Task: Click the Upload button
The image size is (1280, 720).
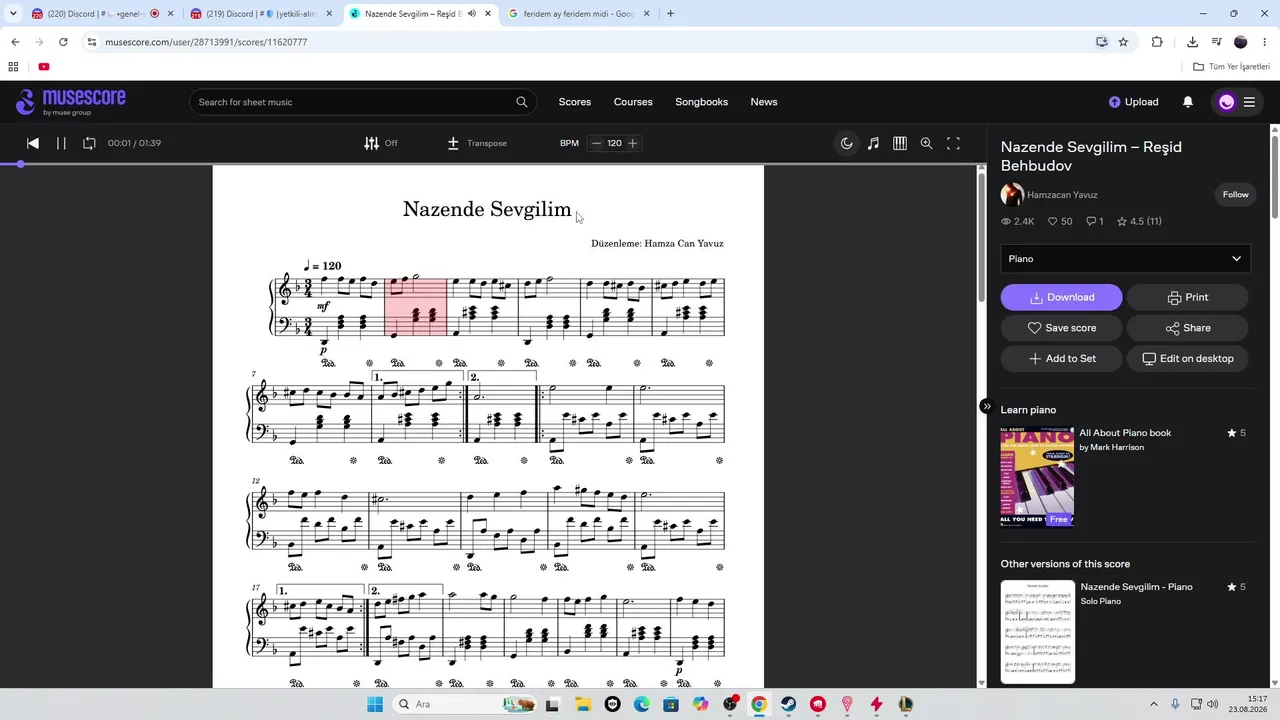Action: [1134, 102]
